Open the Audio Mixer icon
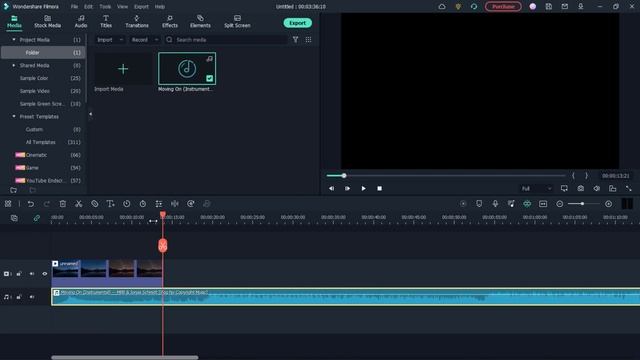 point(511,204)
